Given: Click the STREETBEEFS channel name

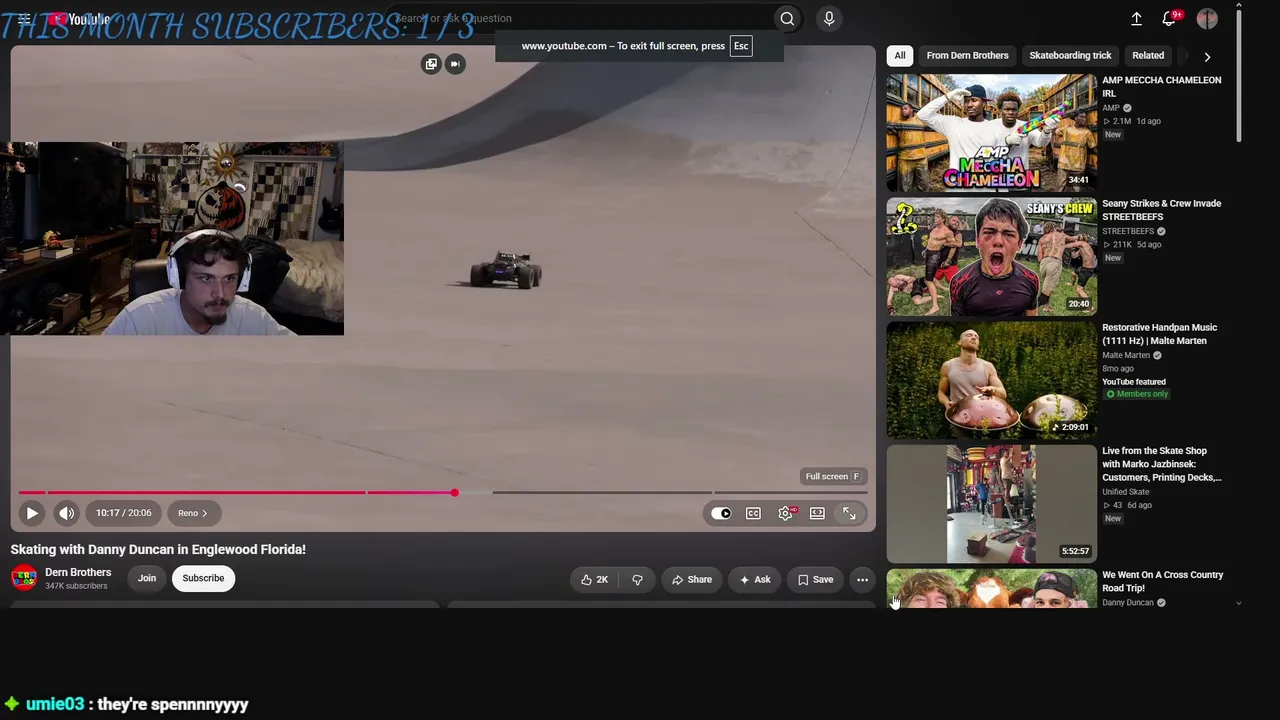Looking at the screenshot, I should 1128,231.
